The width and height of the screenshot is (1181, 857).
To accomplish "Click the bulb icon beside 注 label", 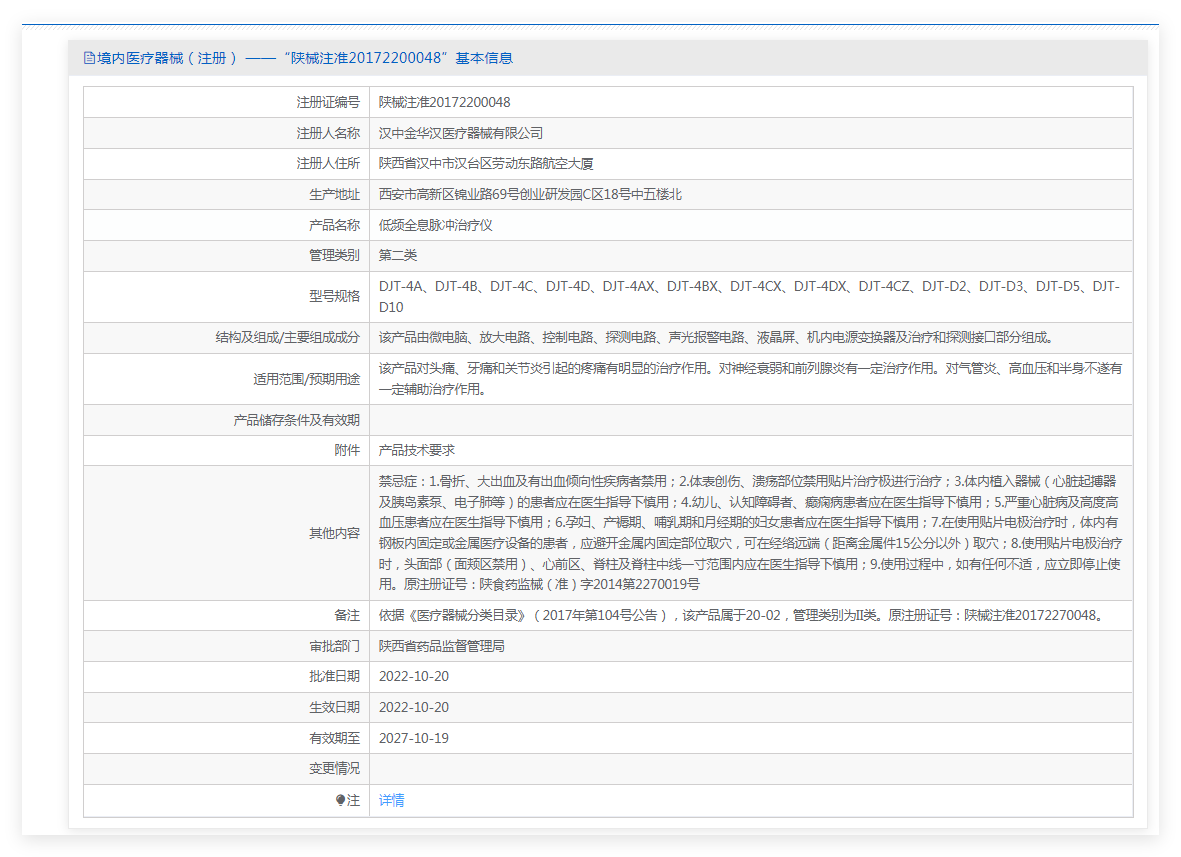I will (x=340, y=801).
